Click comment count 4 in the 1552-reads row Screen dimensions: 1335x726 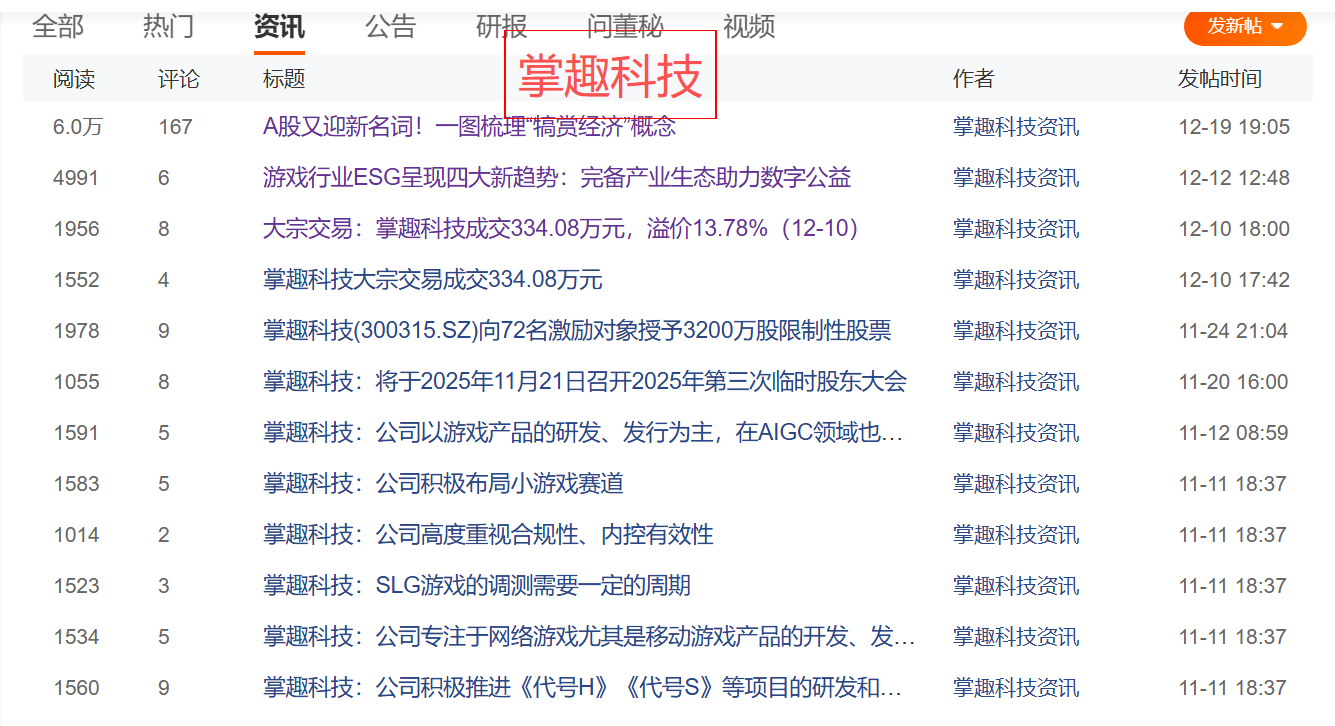click(x=164, y=280)
